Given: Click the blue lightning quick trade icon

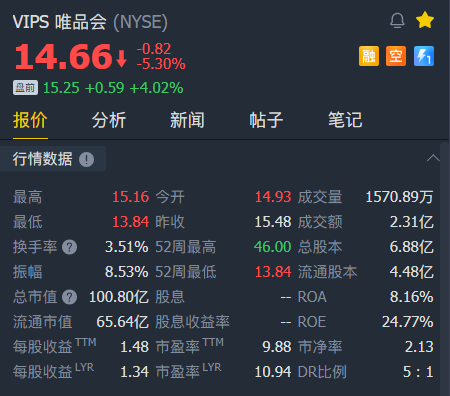Looking at the screenshot, I should pyautogui.click(x=424, y=56).
